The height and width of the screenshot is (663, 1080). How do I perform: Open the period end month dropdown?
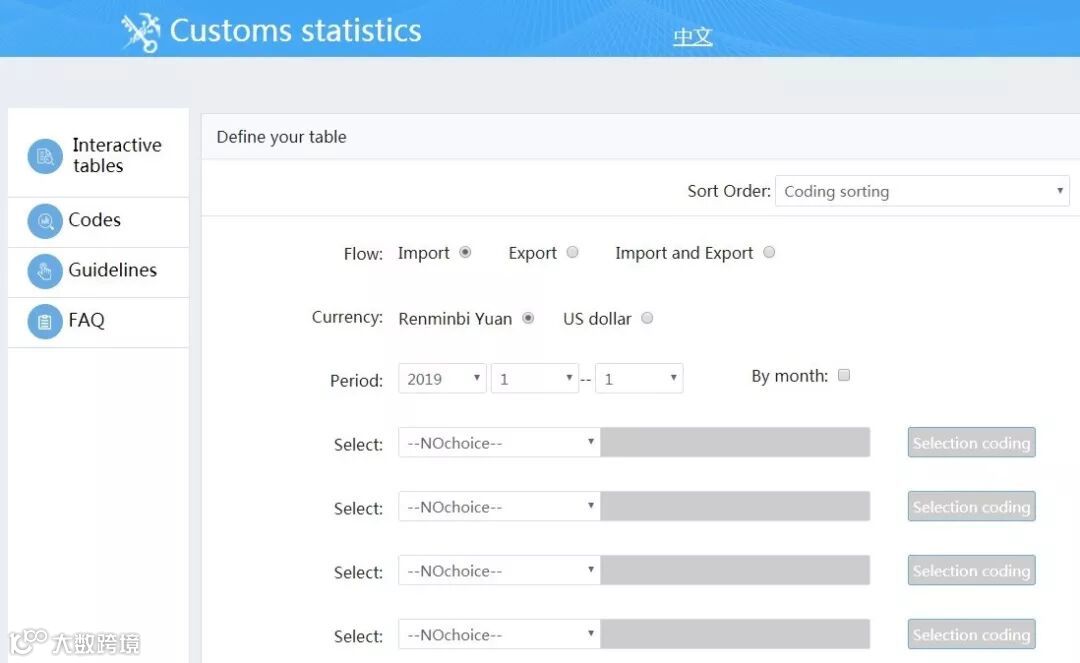(638, 379)
